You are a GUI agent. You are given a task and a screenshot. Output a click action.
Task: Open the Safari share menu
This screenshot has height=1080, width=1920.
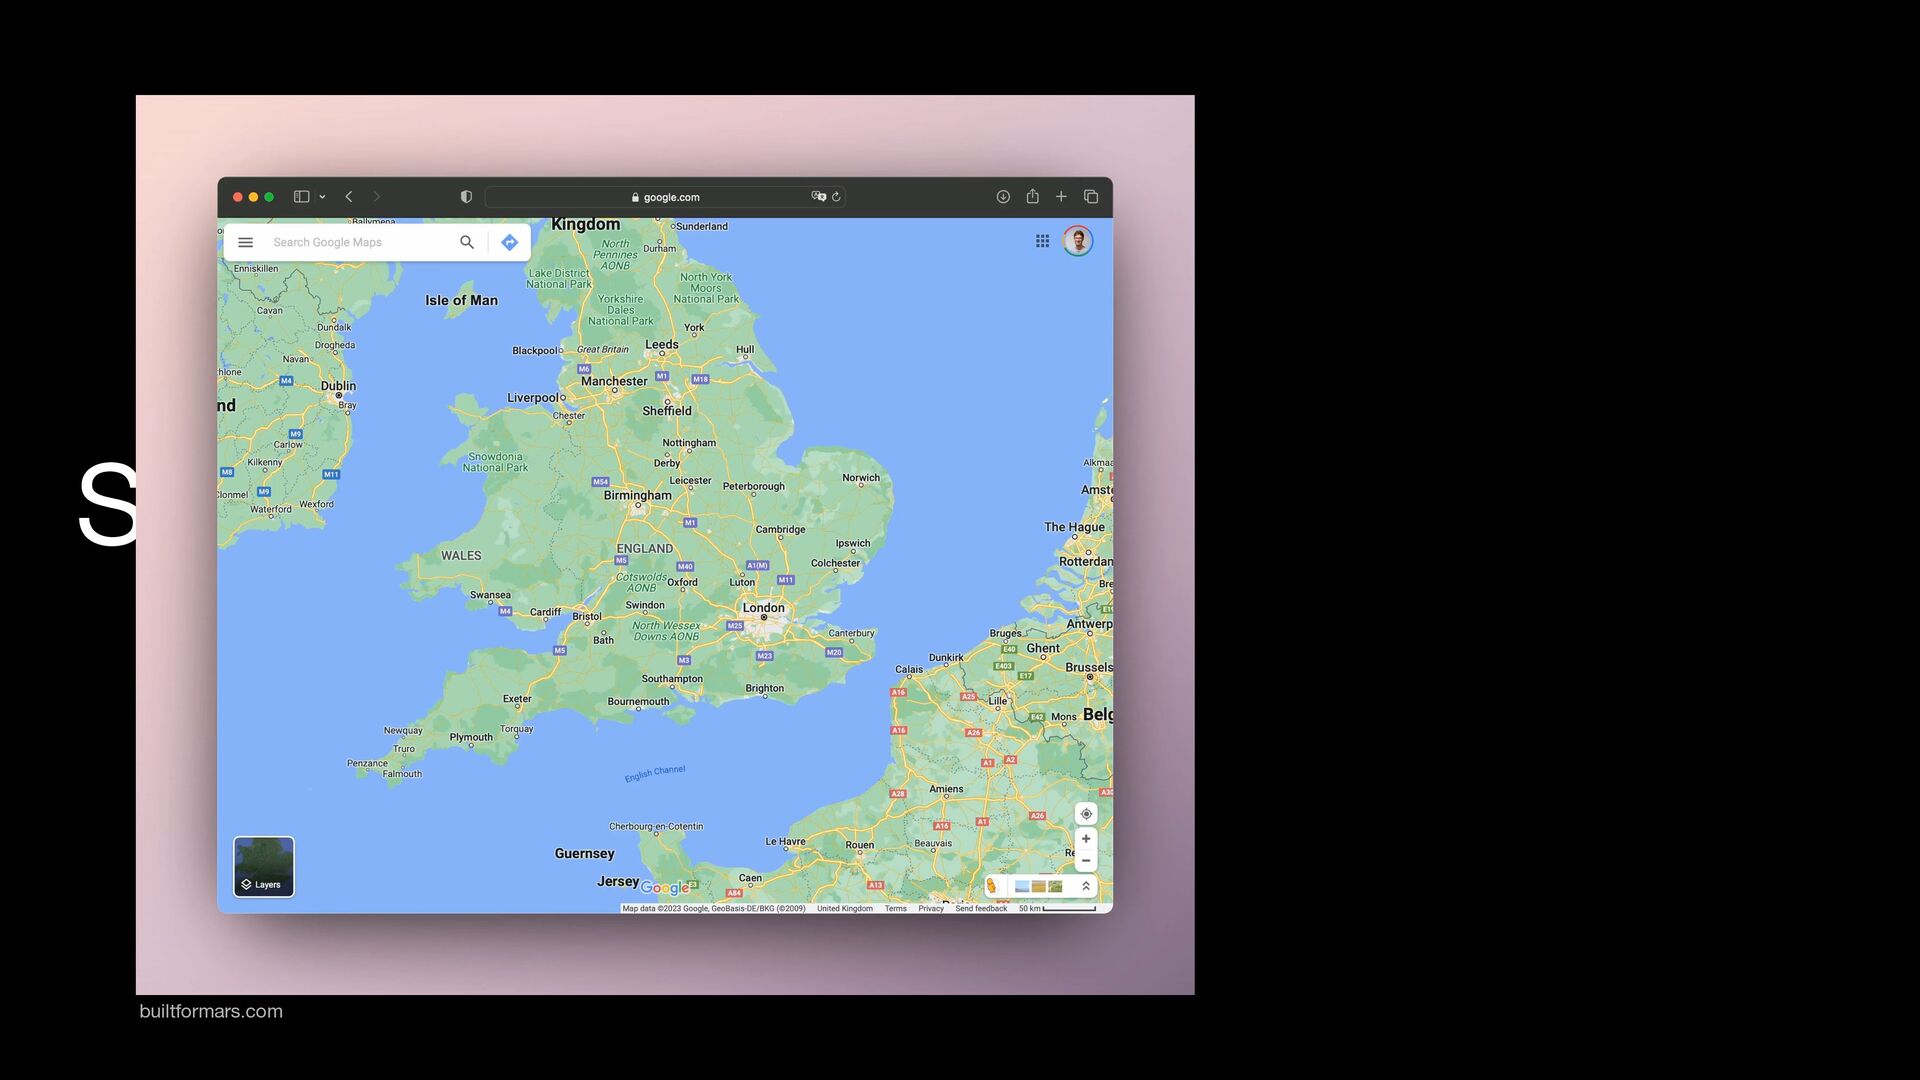1032,196
